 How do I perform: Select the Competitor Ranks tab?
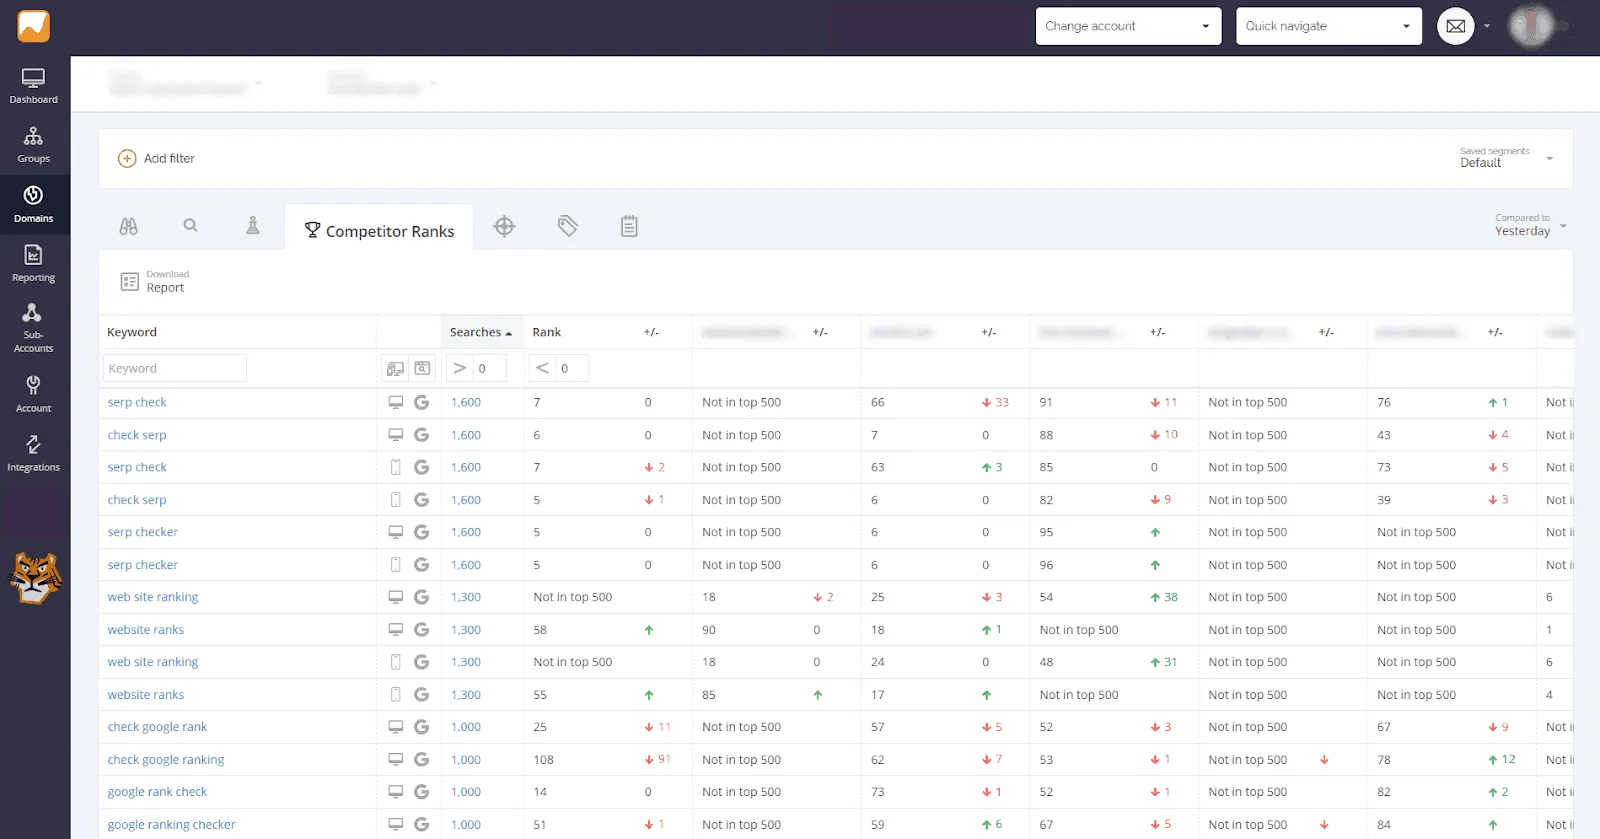[x=379, y=231]
